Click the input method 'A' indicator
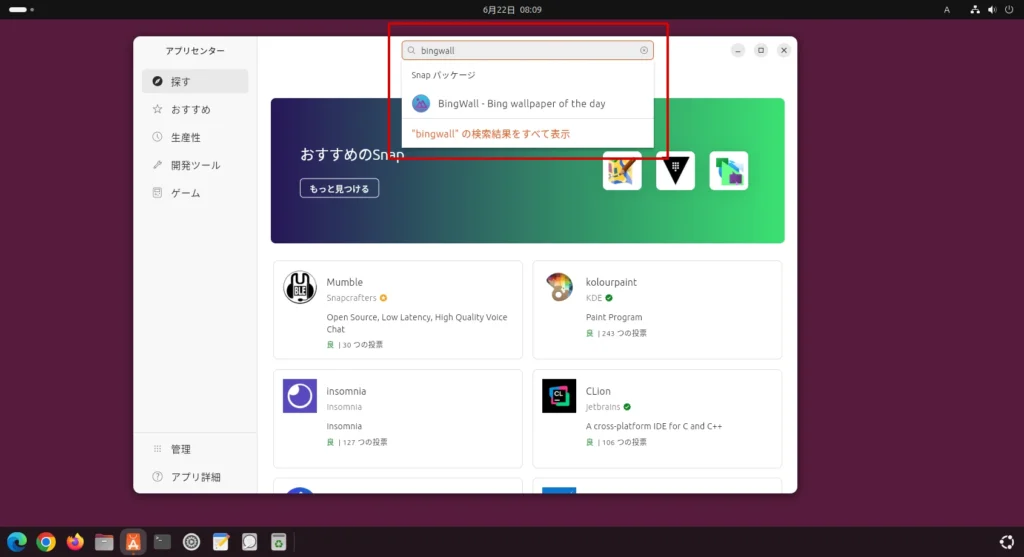 946,10
